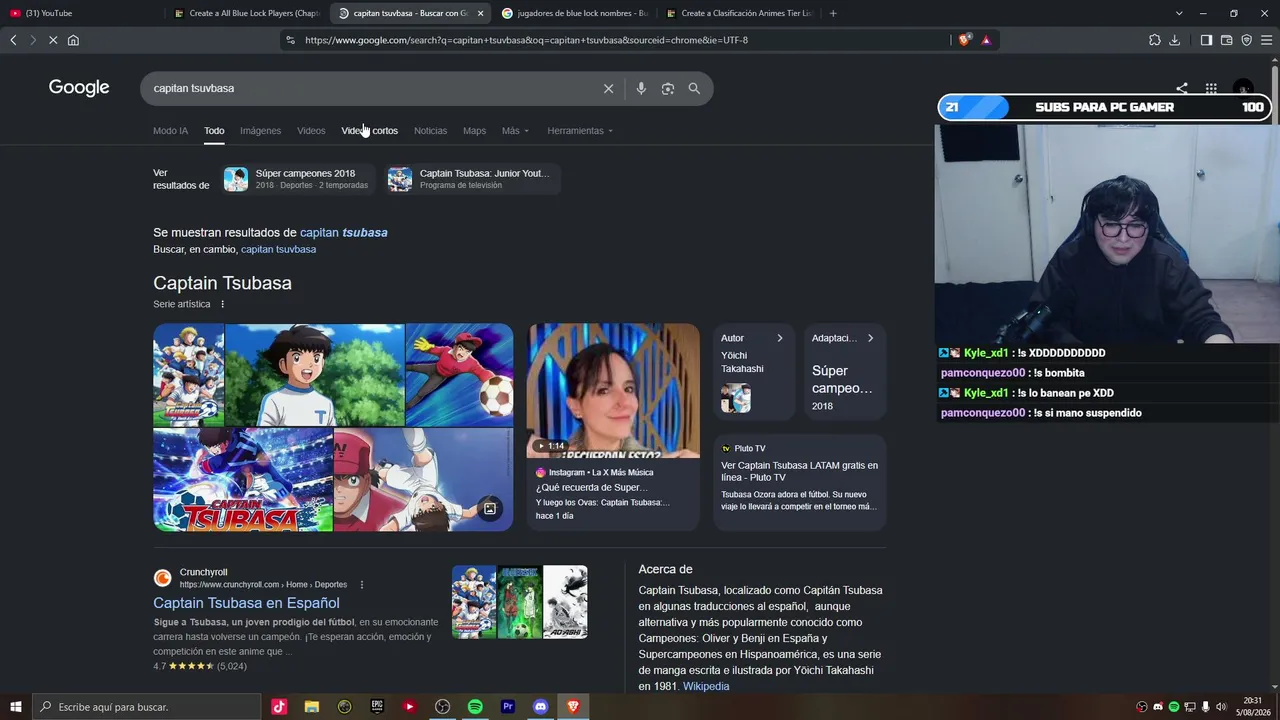Submit search with the magnifier icon

click(x=694, y=88)
